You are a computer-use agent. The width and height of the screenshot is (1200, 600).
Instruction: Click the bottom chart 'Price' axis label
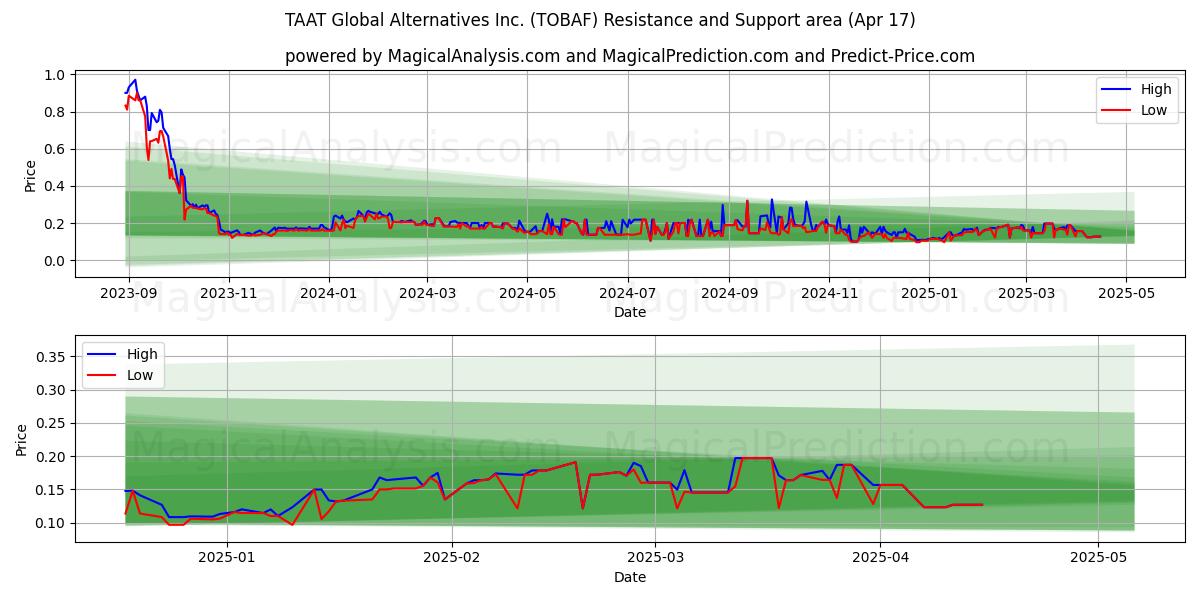coord(22,439)
